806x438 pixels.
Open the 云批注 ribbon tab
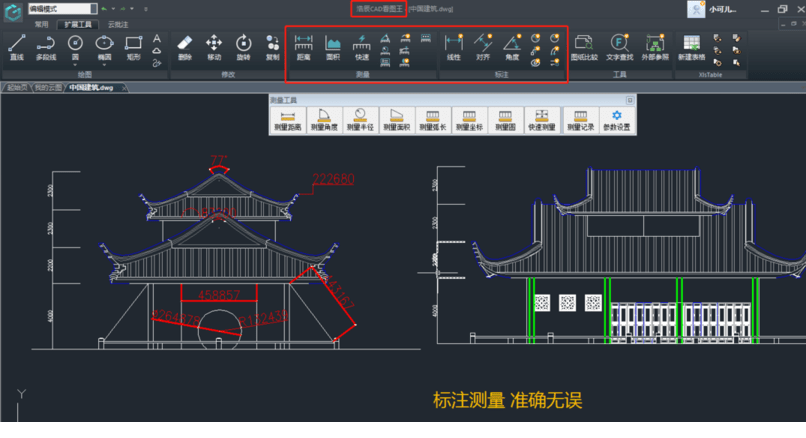(x=117, y=23)
